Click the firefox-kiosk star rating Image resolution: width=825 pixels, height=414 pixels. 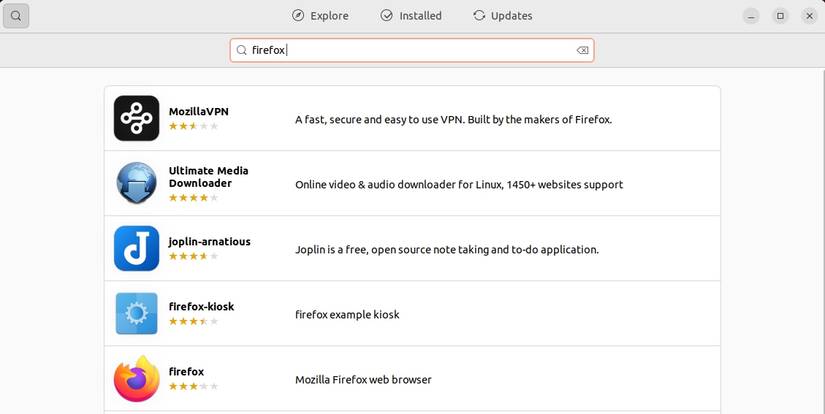(x=193, y=321)
